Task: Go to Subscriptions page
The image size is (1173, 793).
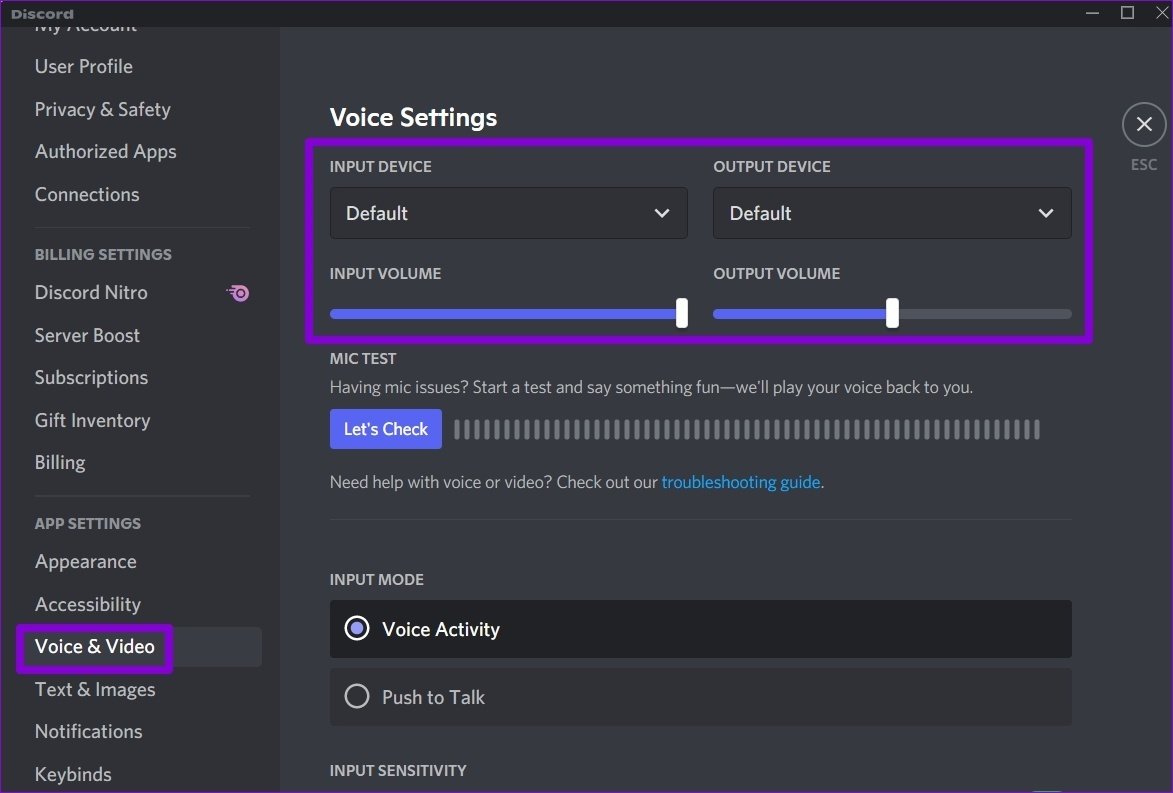Action: point(91,378)
